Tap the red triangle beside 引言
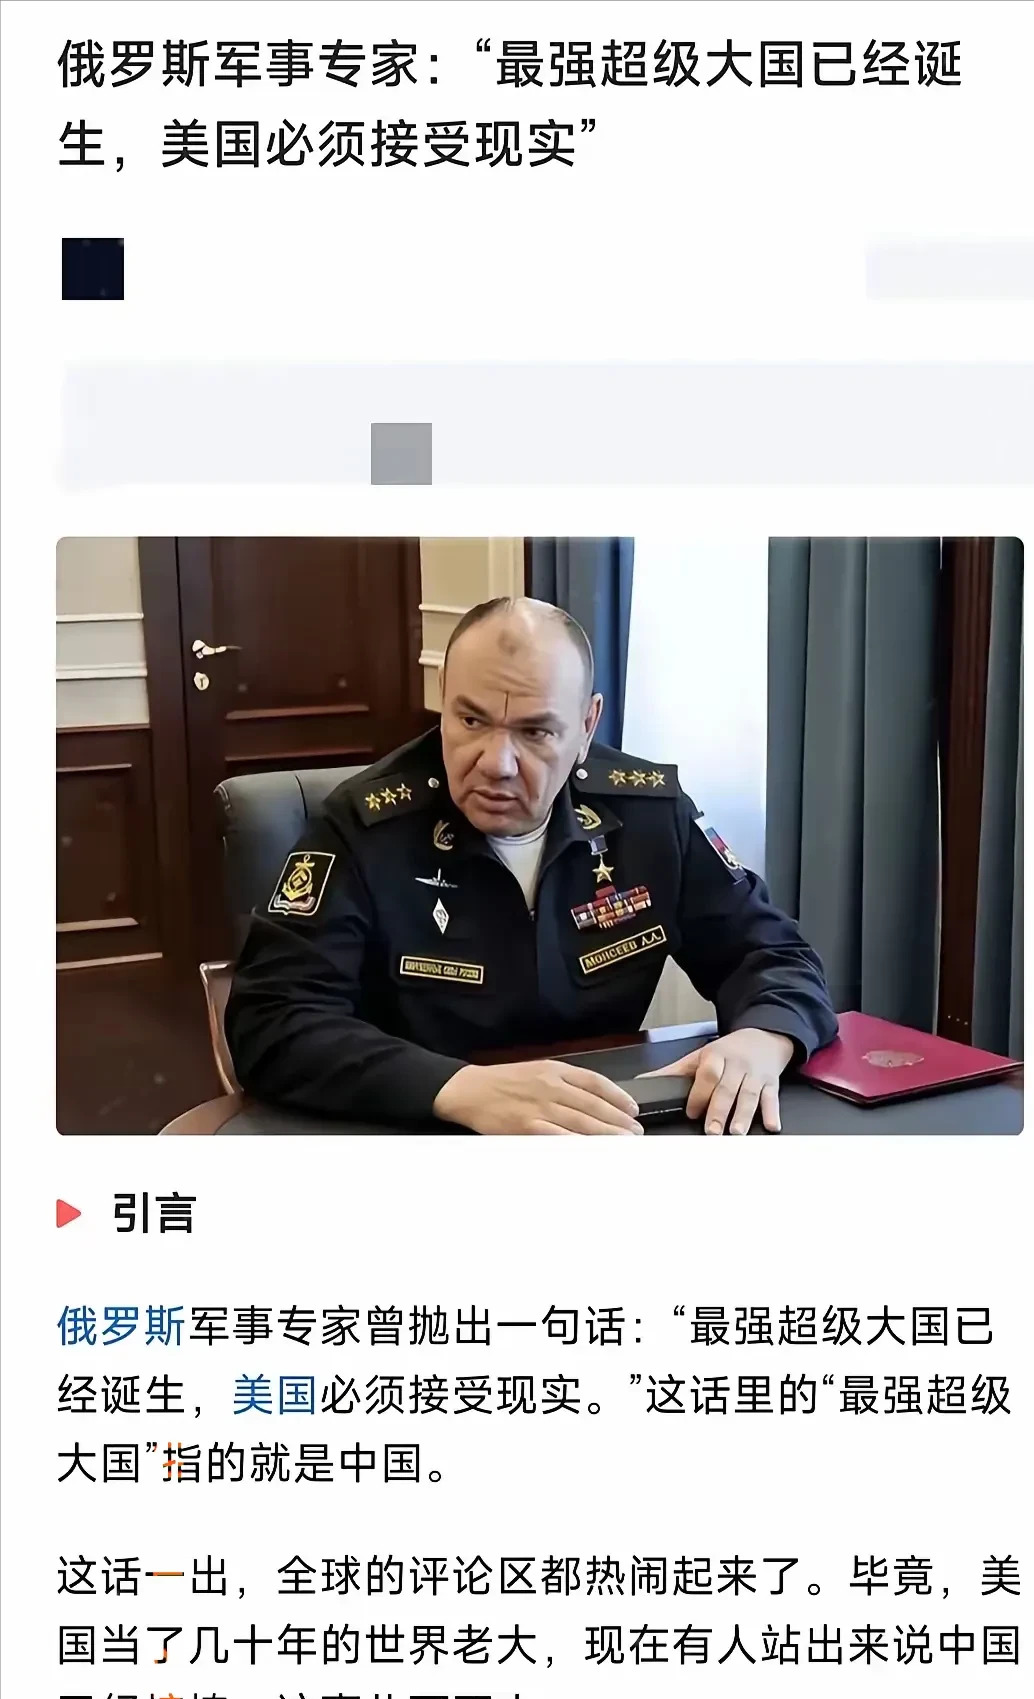Viewport: 1034px width, 1699px height. coord(69,1213)
